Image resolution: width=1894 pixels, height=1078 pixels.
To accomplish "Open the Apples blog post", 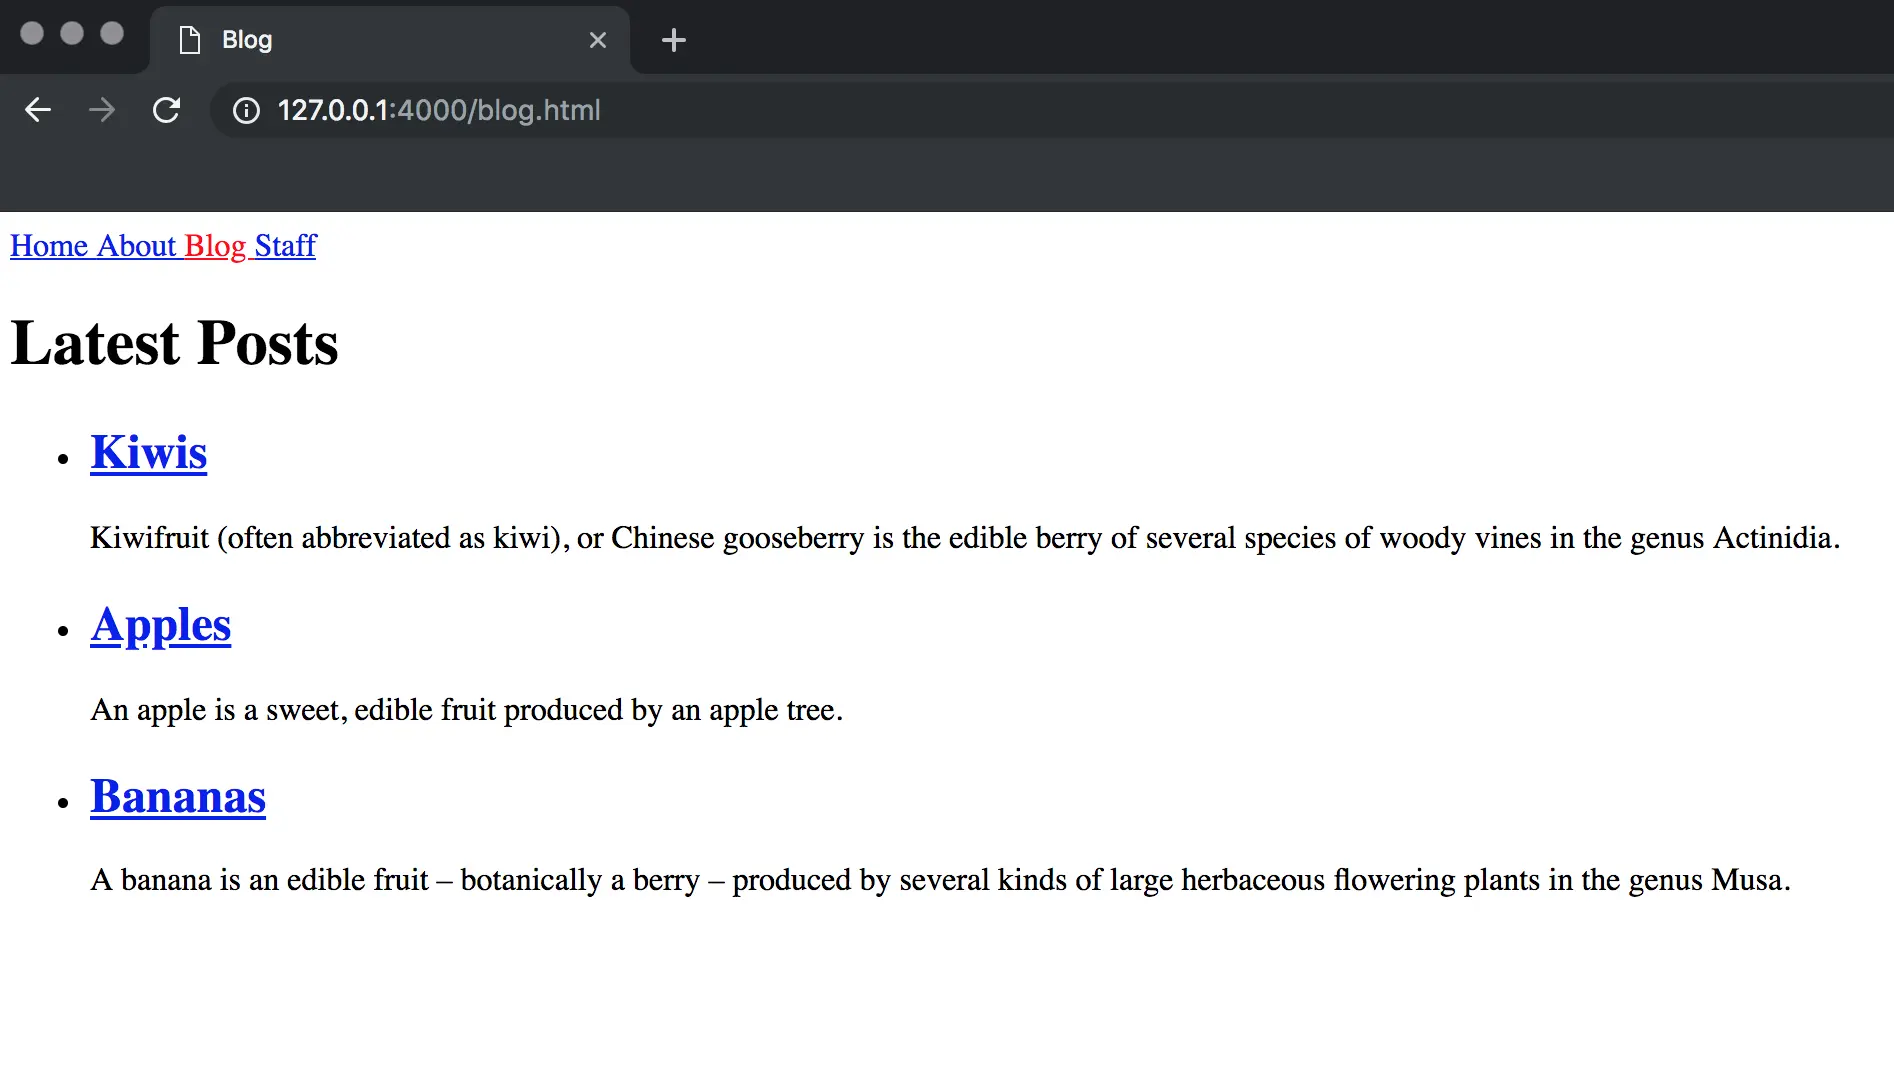I will [160, 626].
